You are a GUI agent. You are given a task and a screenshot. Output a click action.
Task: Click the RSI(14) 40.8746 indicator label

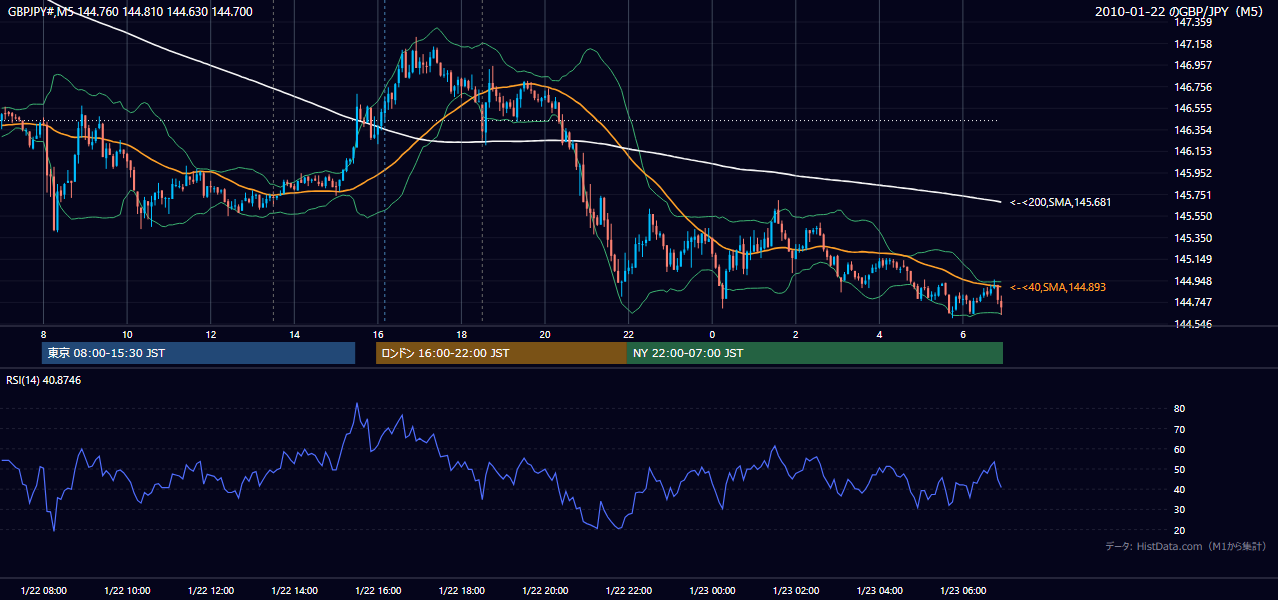click(43, 380)
